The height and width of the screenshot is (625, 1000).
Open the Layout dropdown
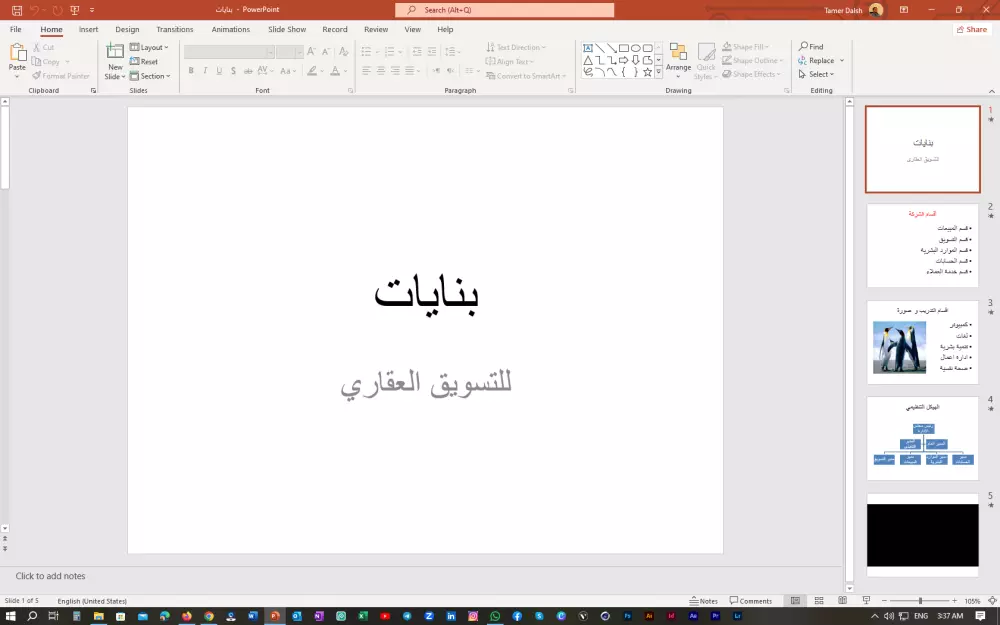tap(150, 47)
